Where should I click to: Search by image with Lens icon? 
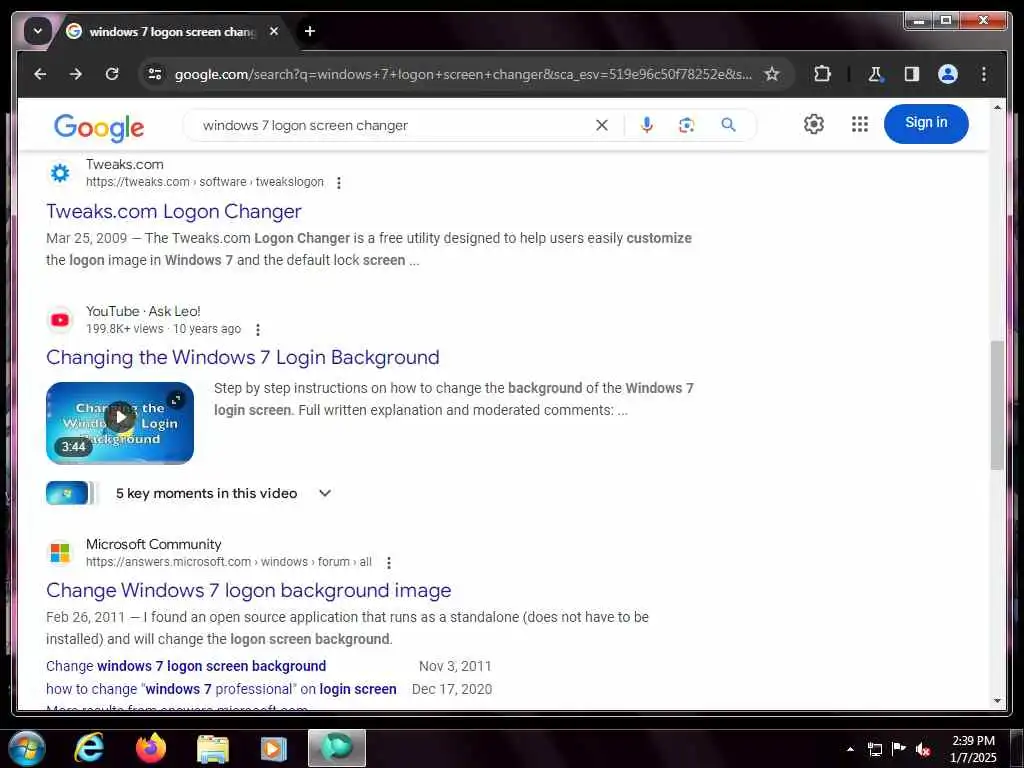point(686,125)
